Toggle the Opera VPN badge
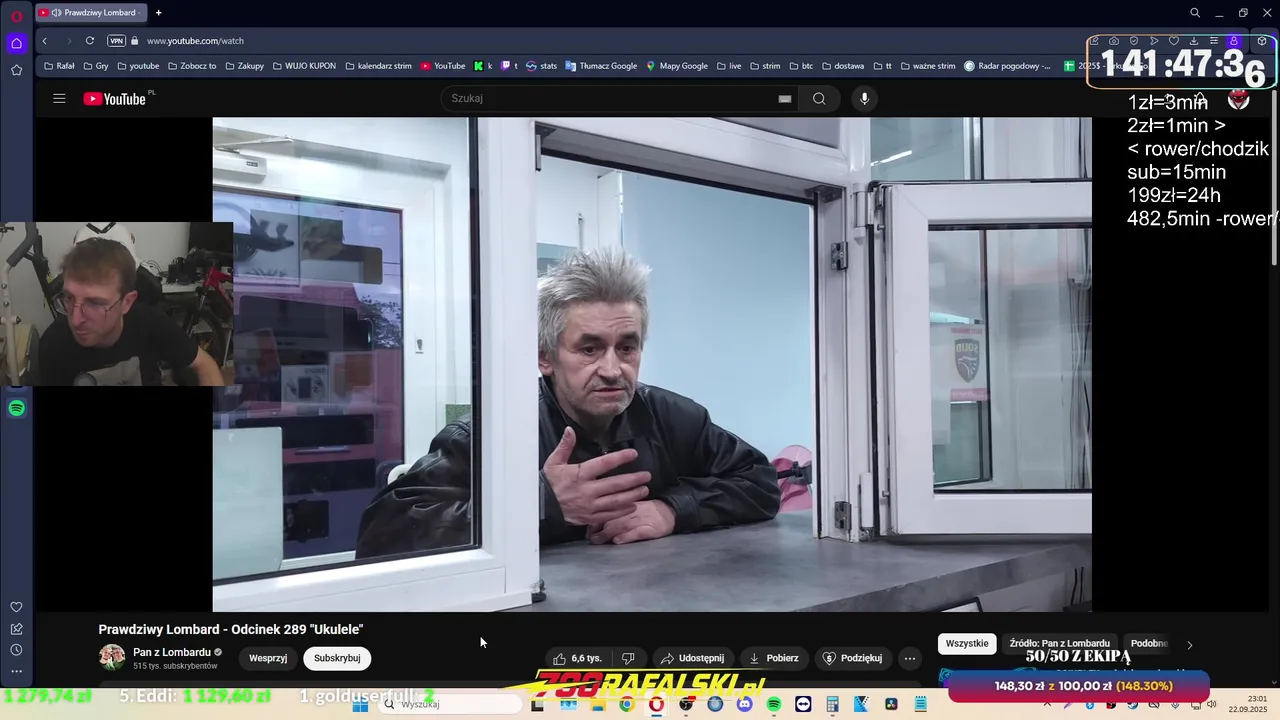The image size is (1280, 720). tap(117, 41)
